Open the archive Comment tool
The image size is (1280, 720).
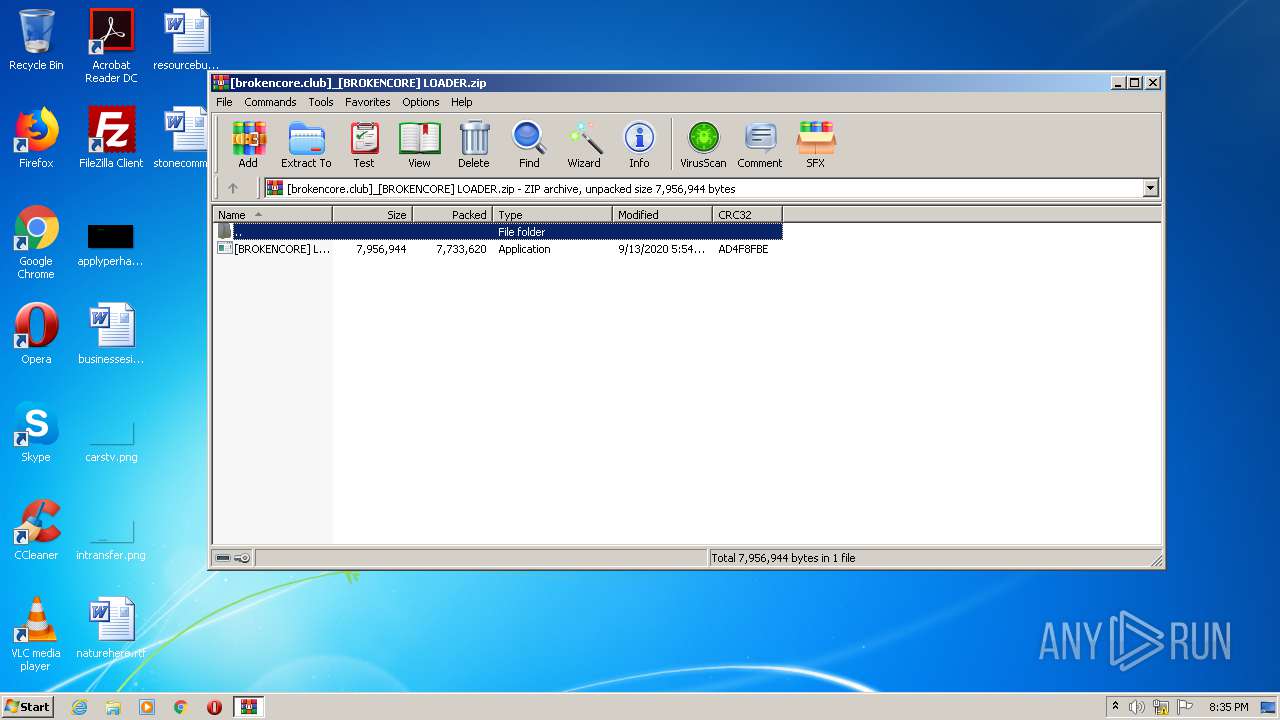pyautogui.click(x=760, y=144)
